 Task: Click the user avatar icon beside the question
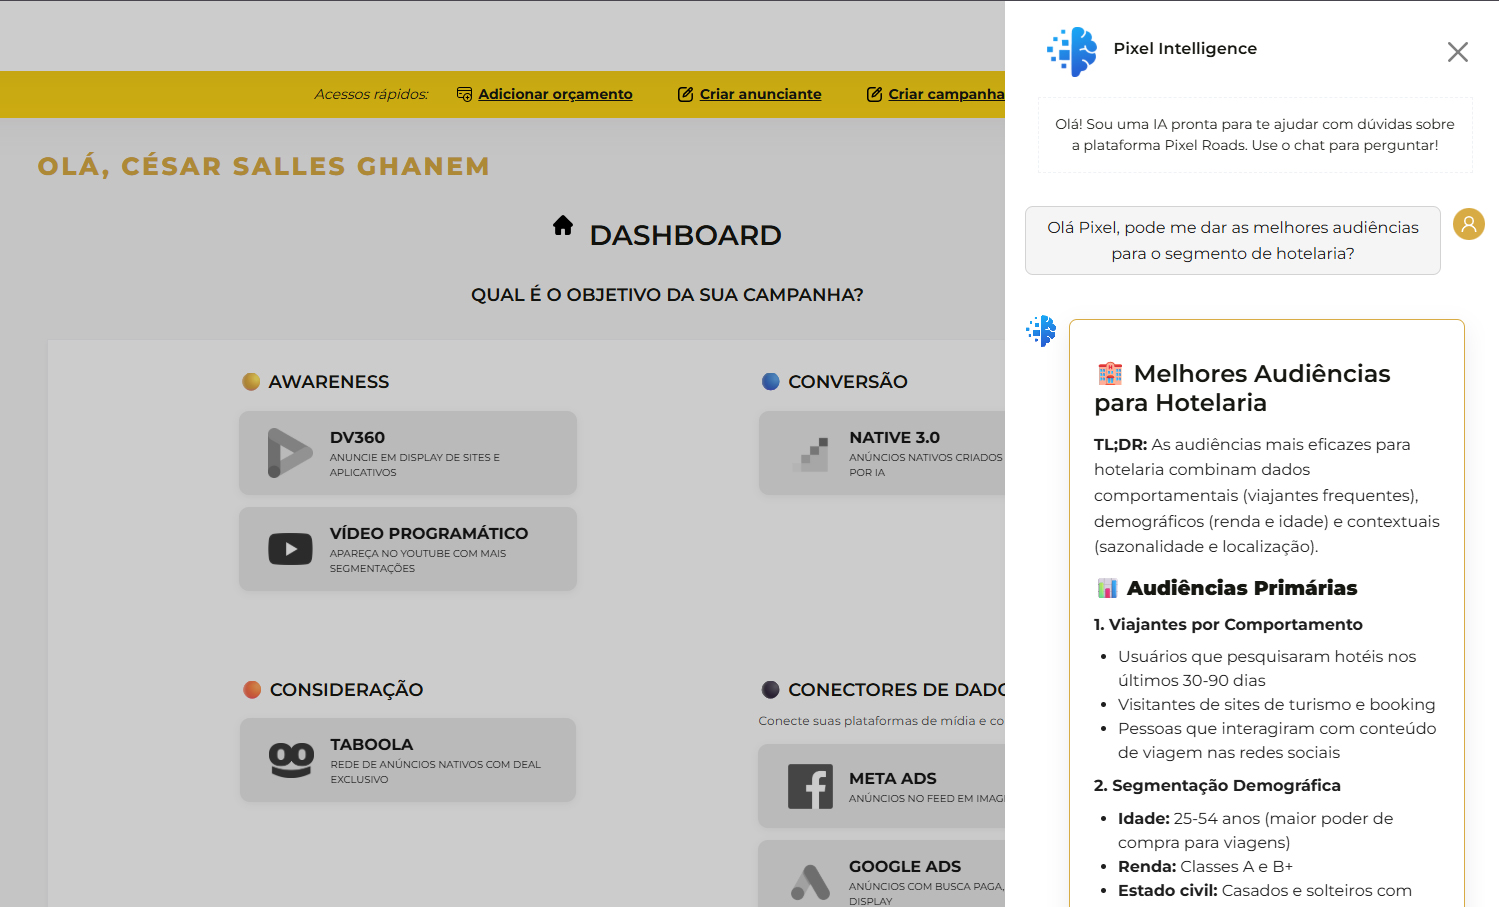pyautogui.click(x=1468, y=224)
